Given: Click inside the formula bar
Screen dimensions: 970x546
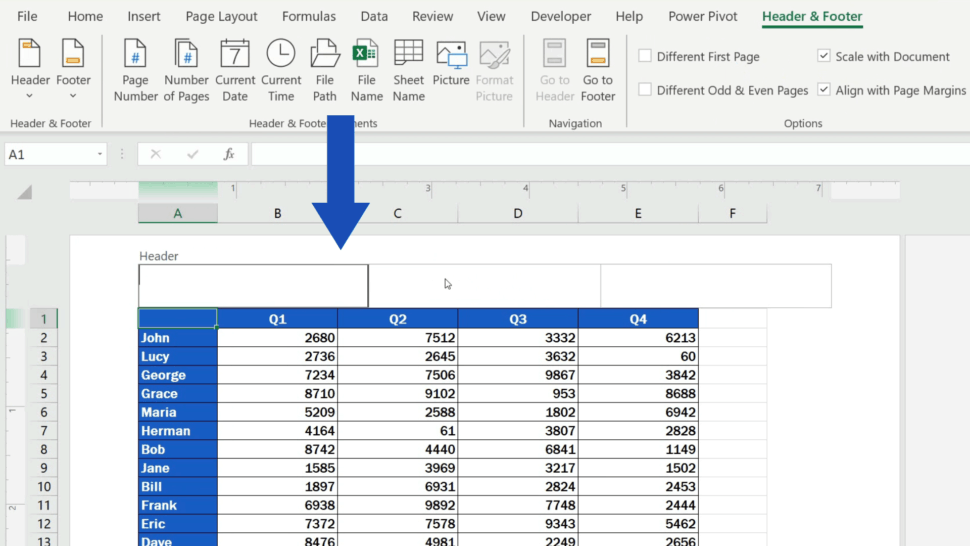Looking at the screenshot, I should click(610, 154).
